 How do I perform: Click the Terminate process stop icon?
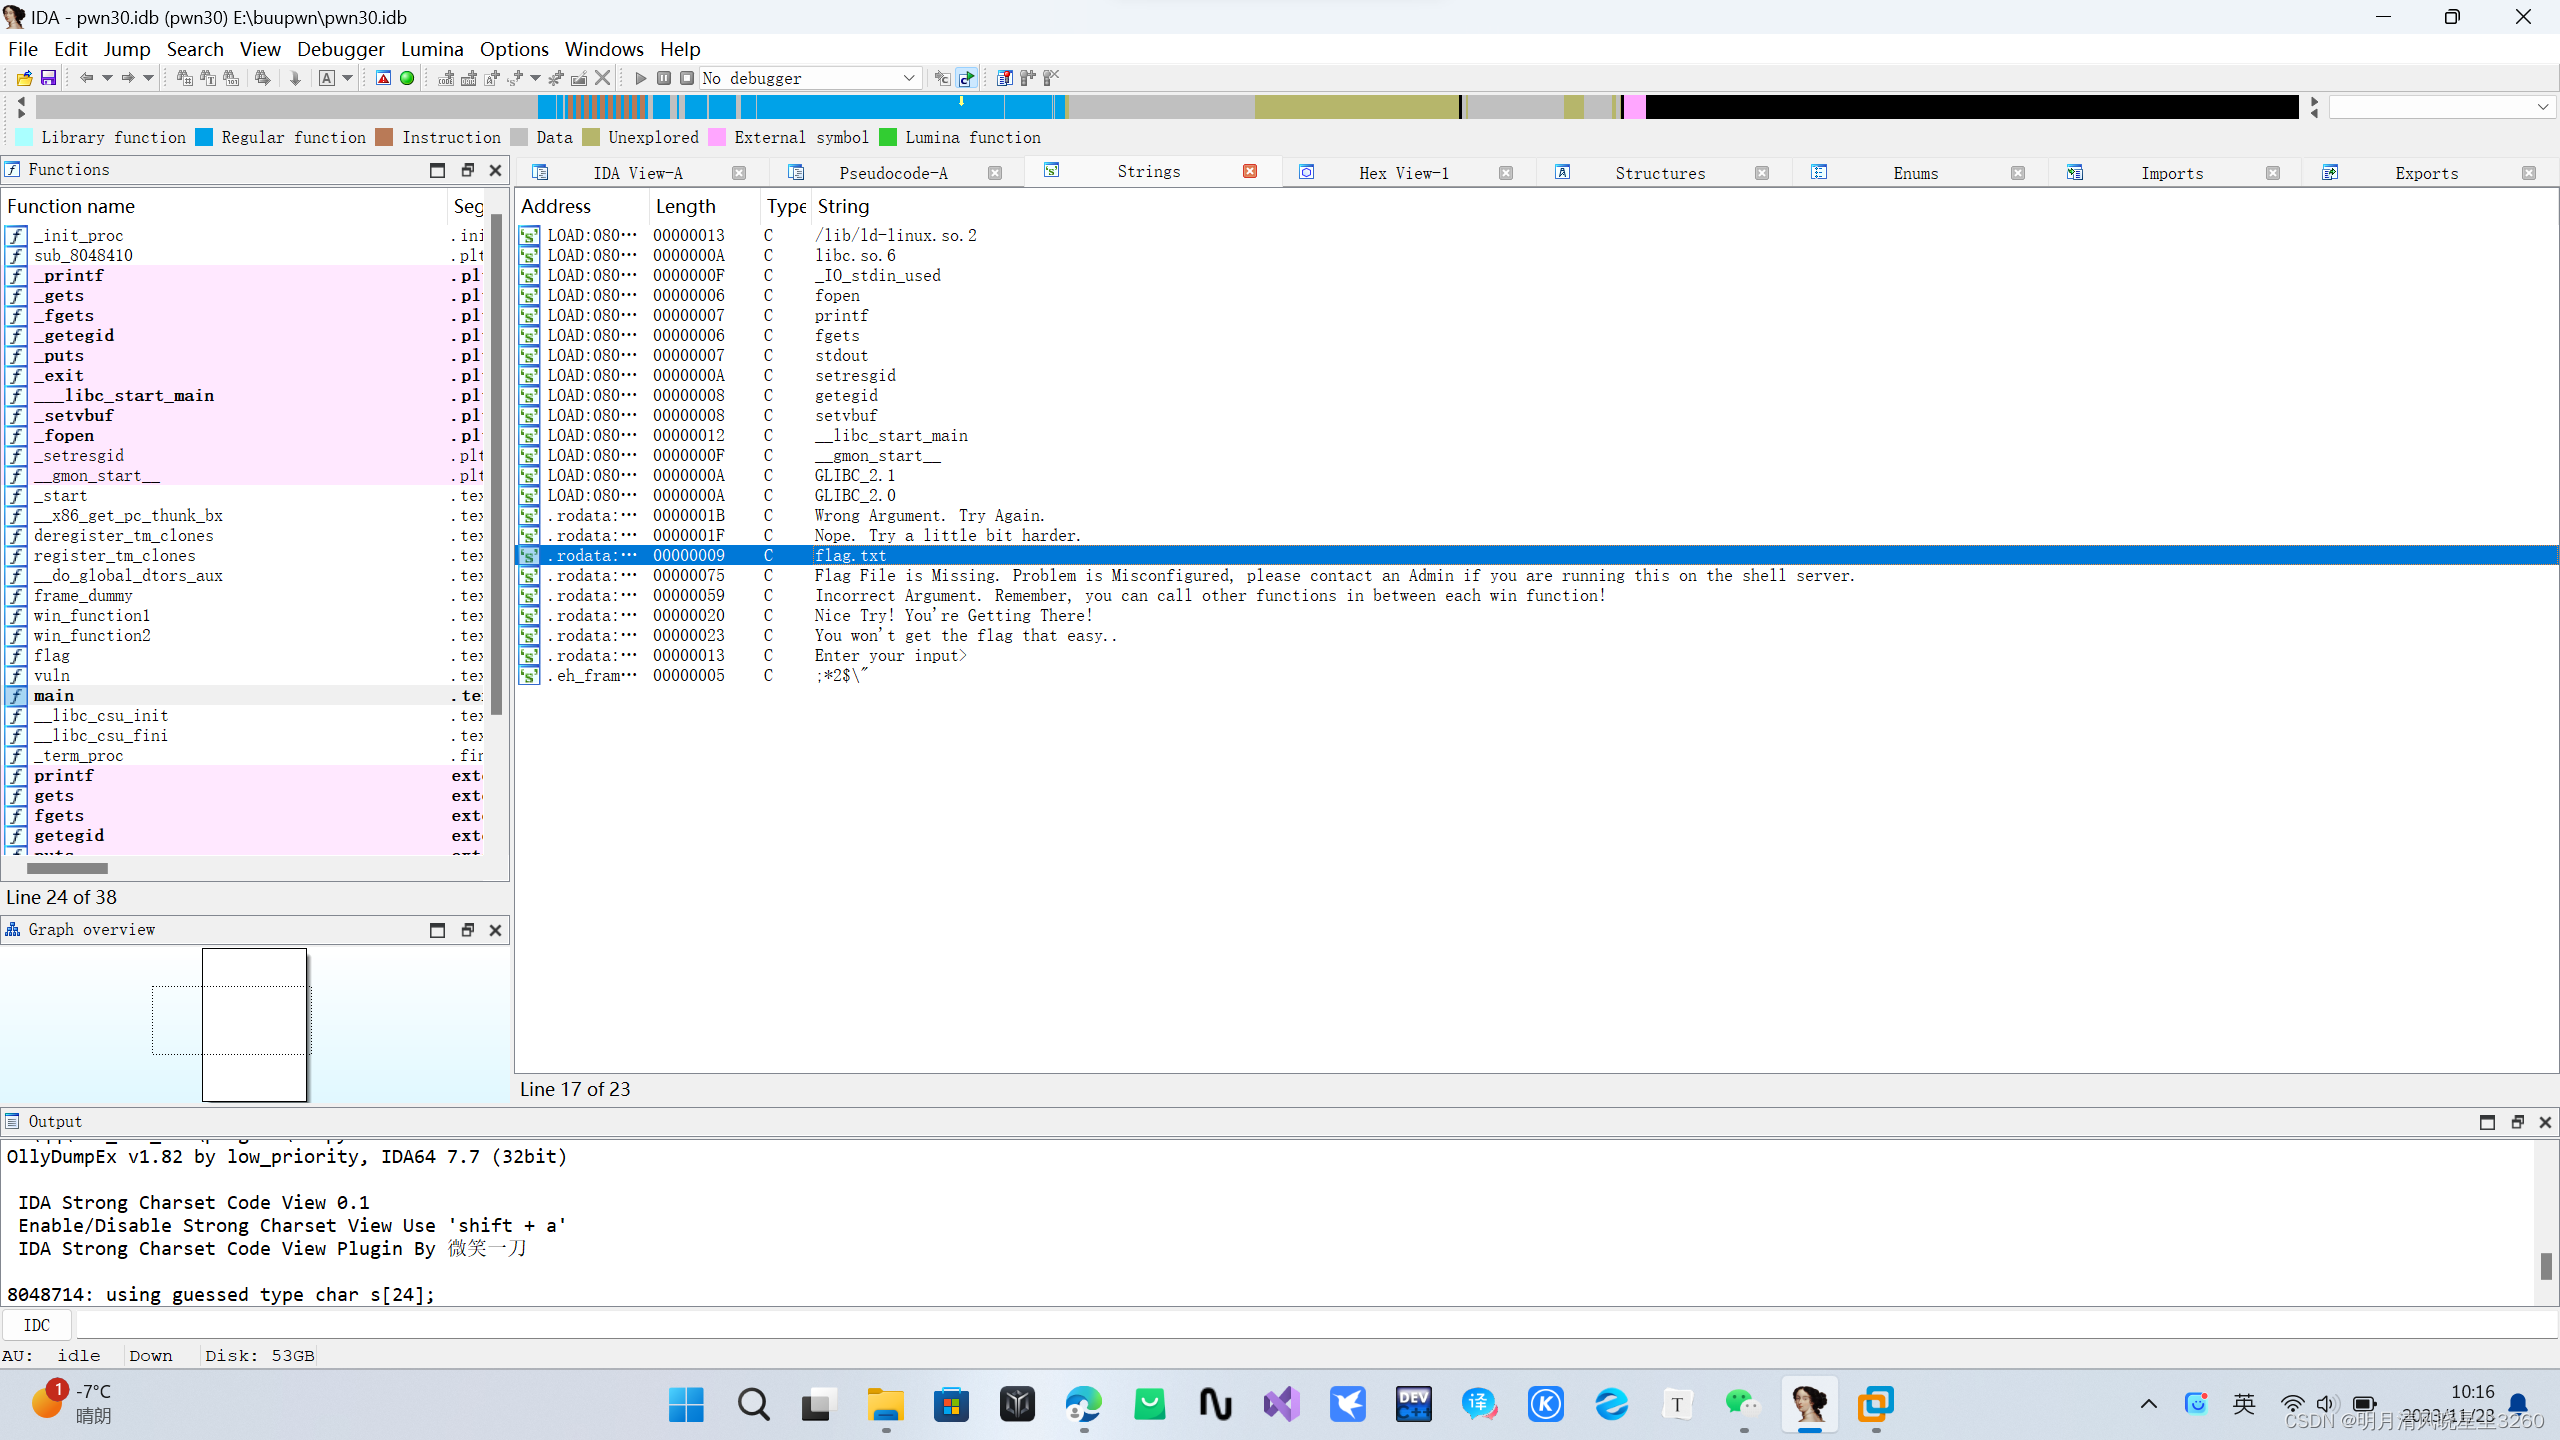[x=687, y=78]
